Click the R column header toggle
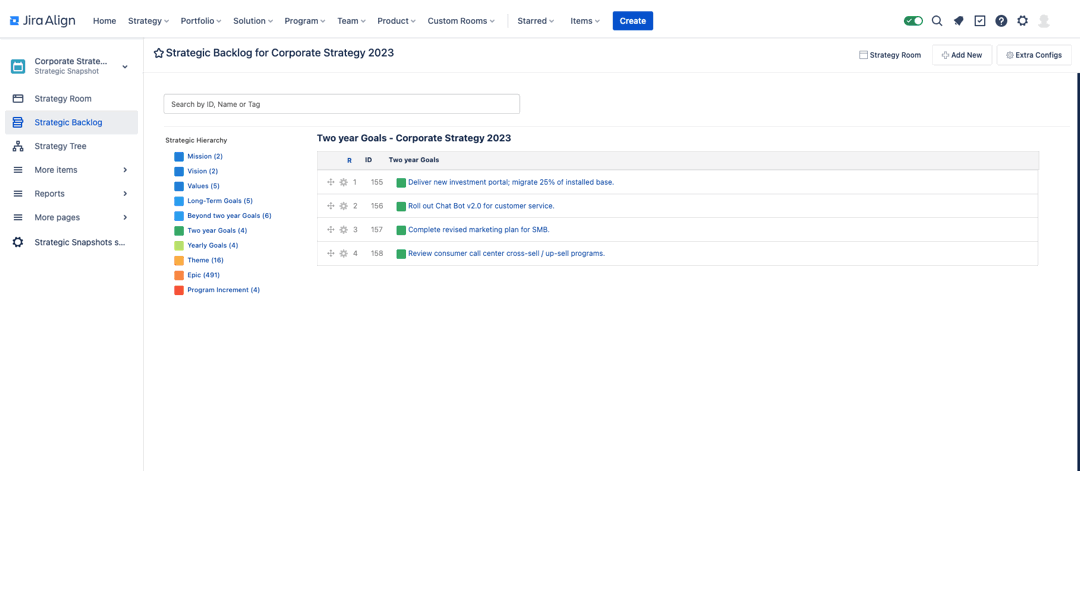1080x608 pixels. [349, 160]
